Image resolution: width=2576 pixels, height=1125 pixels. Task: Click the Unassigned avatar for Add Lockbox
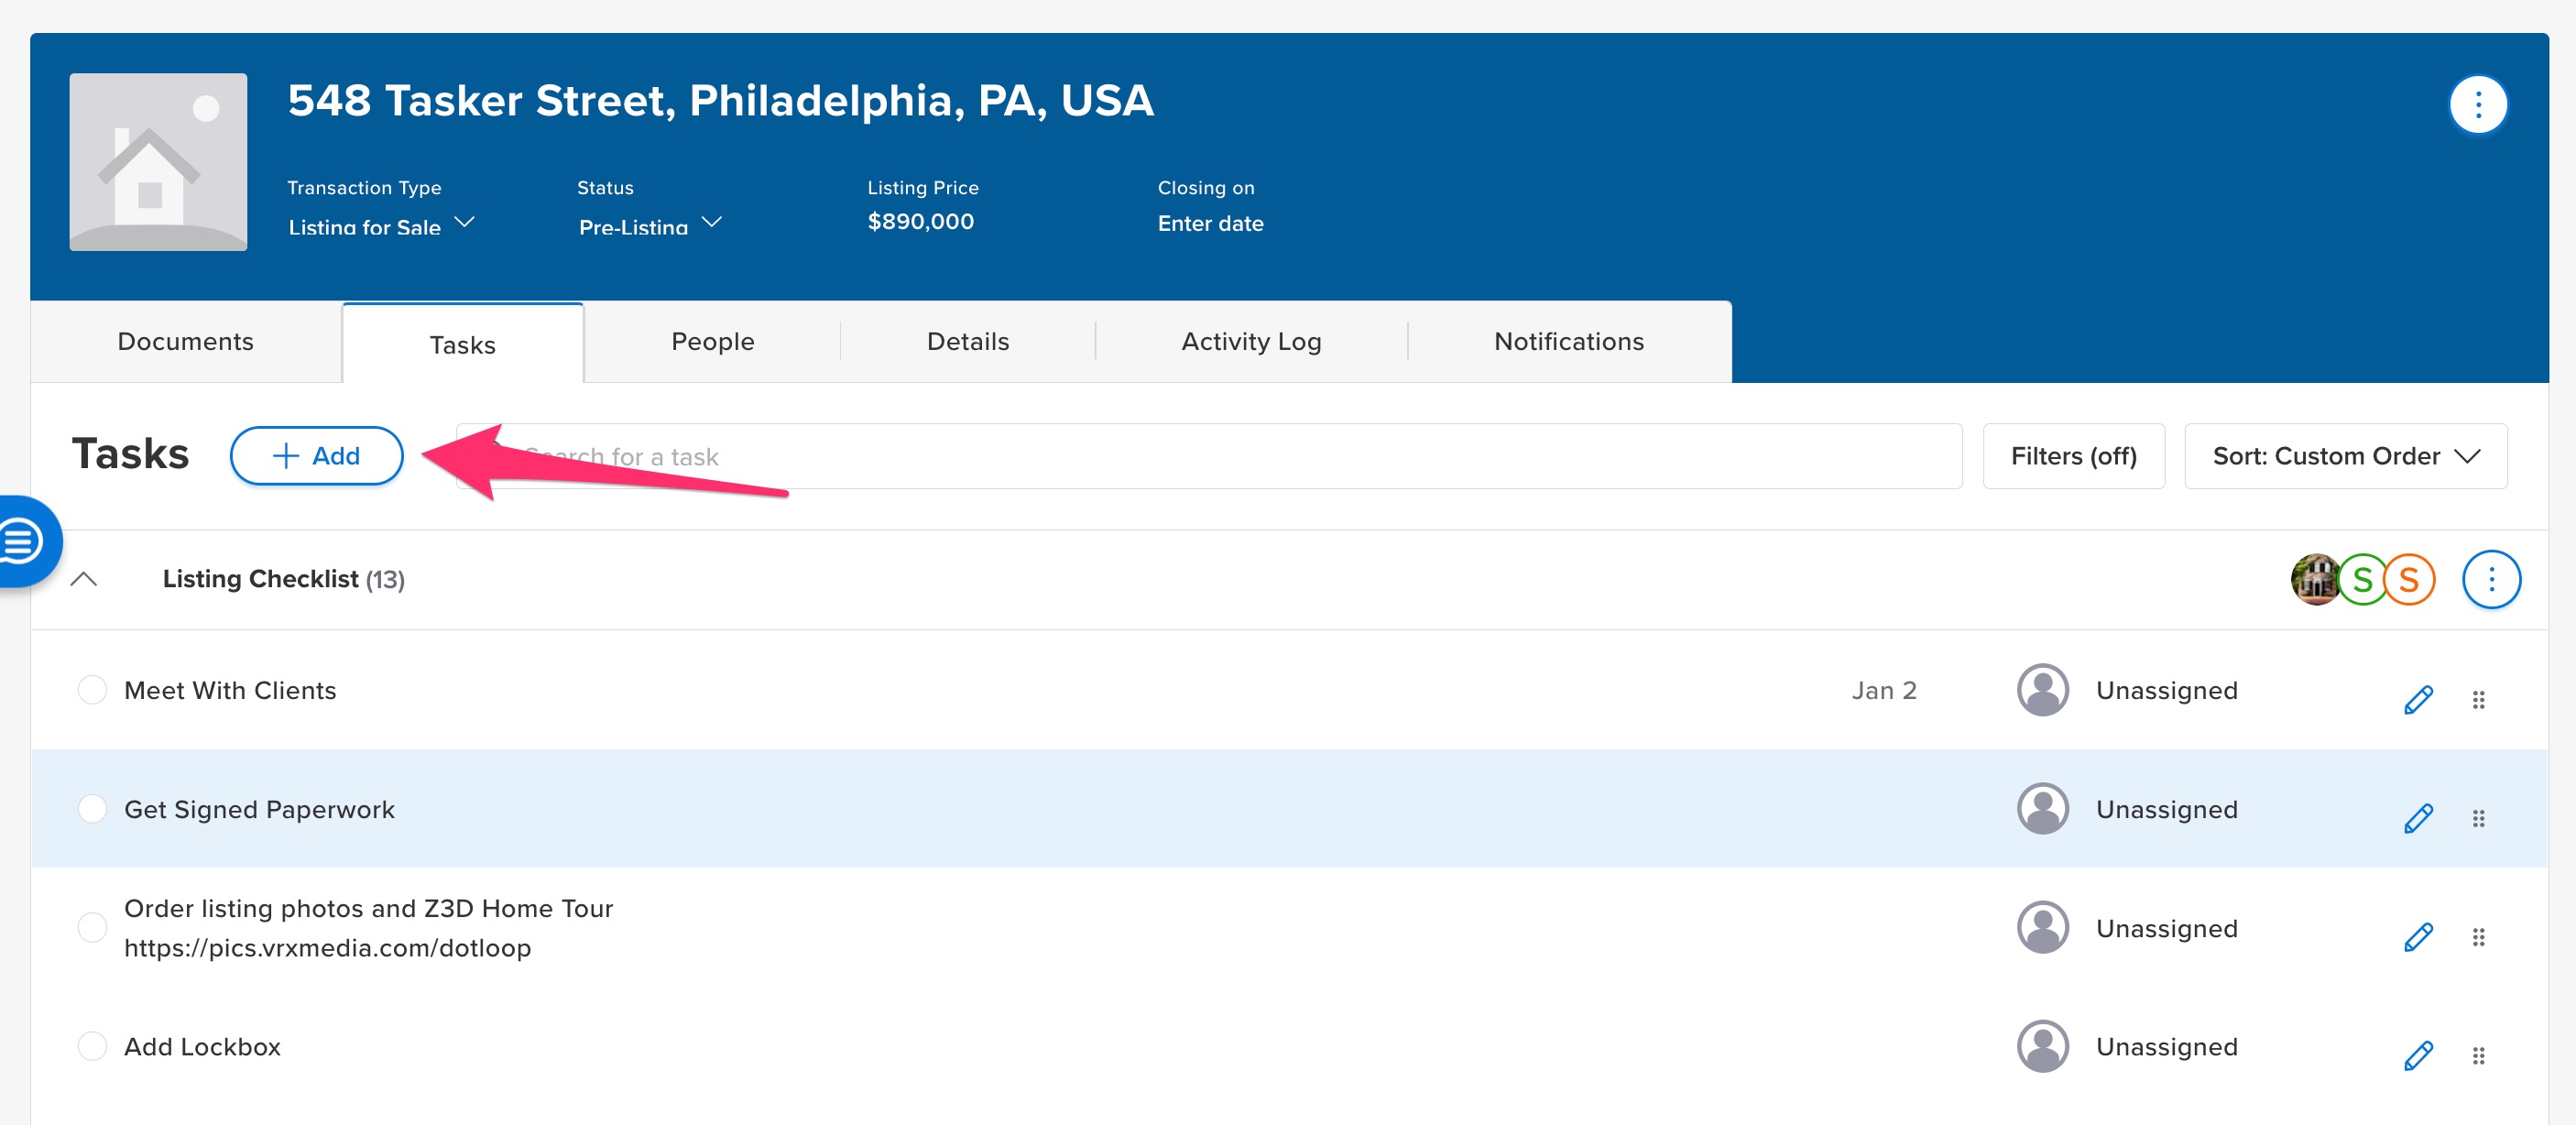tap(2042, 1046)
